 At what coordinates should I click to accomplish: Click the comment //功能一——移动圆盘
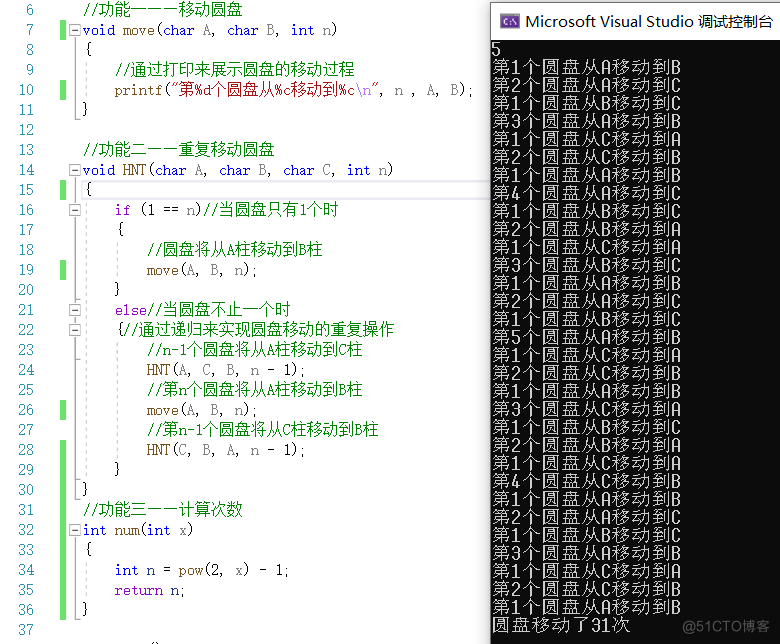click(163, 9)
